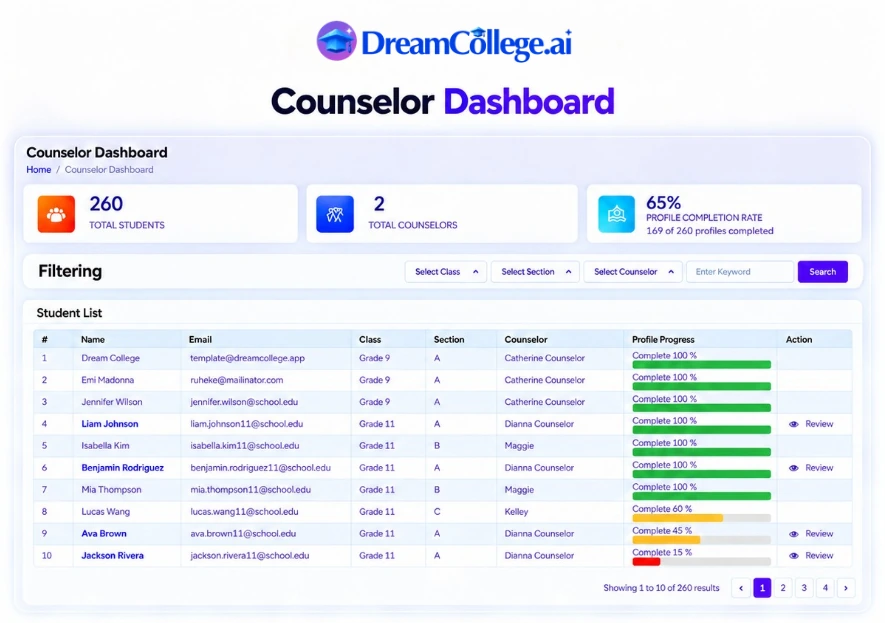Click the orange Total Students icon
This screenshot has width=885, height=623.
tap(56, 214)
